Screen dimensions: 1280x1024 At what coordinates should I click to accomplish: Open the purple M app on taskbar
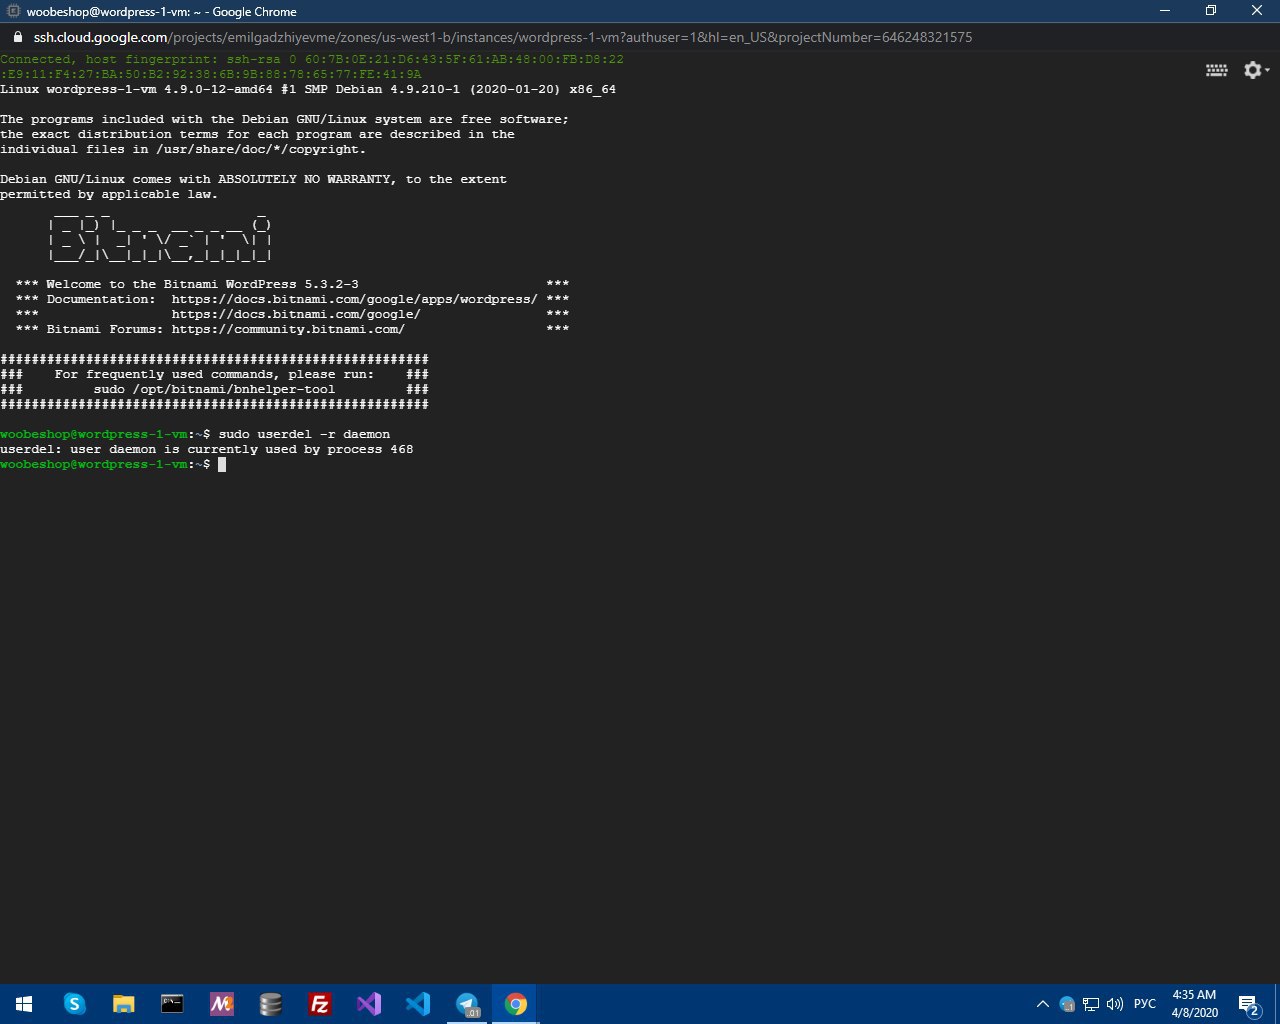221,1004
